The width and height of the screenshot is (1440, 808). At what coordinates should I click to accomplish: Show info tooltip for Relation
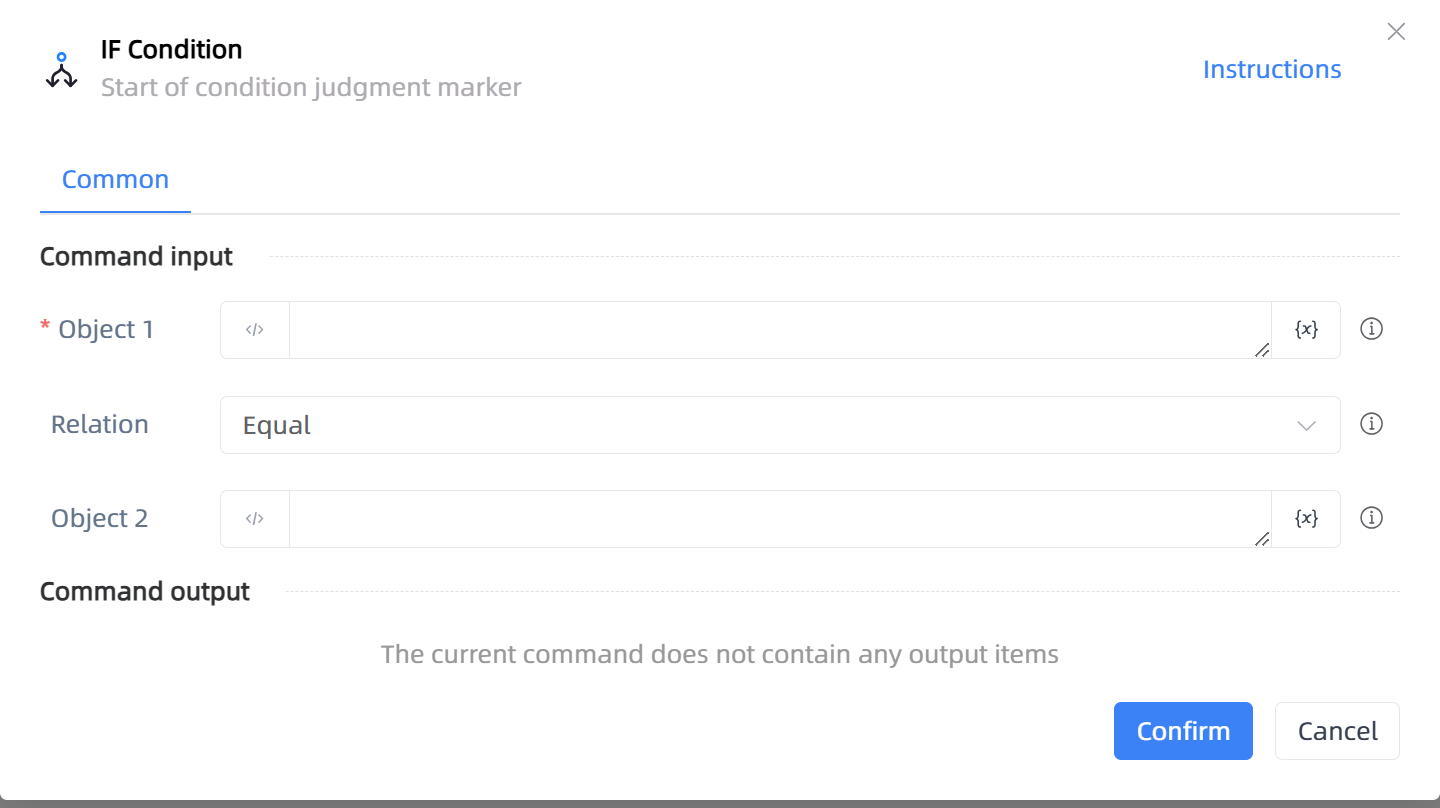1372,424
